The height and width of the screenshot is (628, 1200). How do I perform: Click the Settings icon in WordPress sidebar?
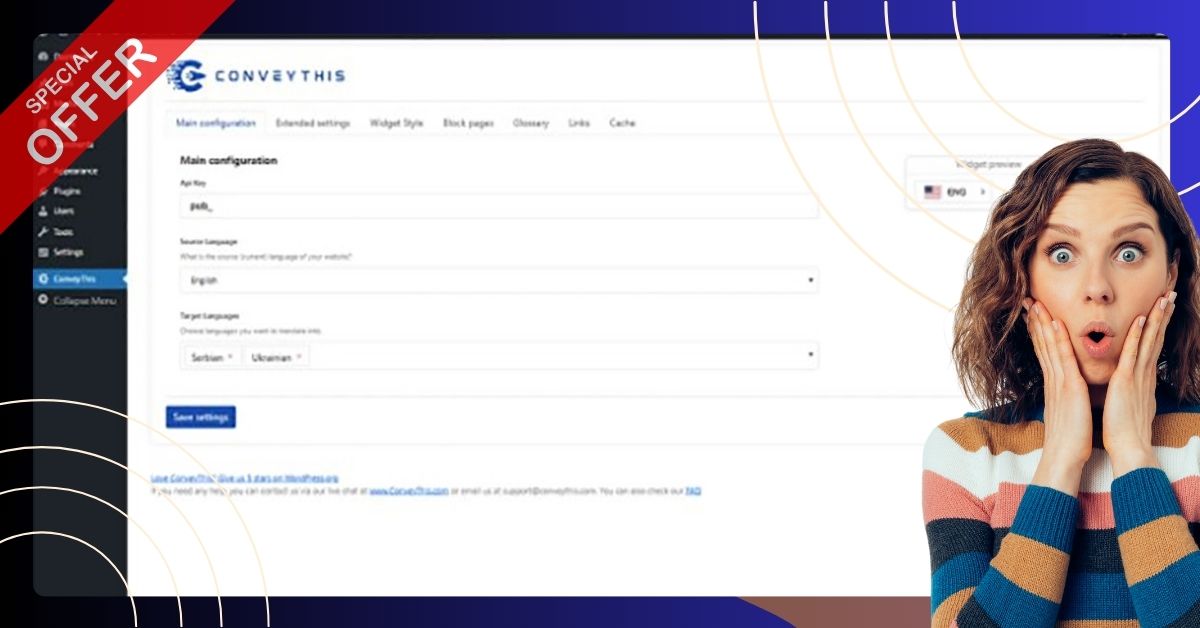click(43, 252)
